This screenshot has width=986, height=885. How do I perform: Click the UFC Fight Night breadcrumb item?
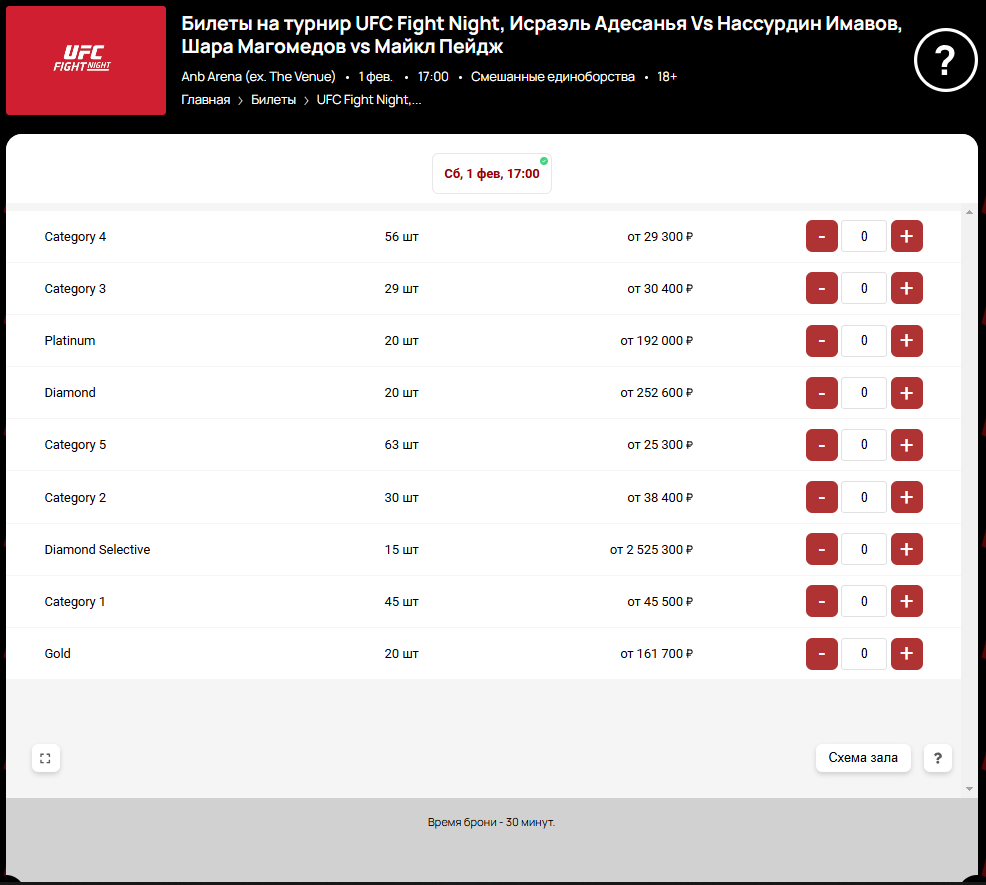click(368, 100)
